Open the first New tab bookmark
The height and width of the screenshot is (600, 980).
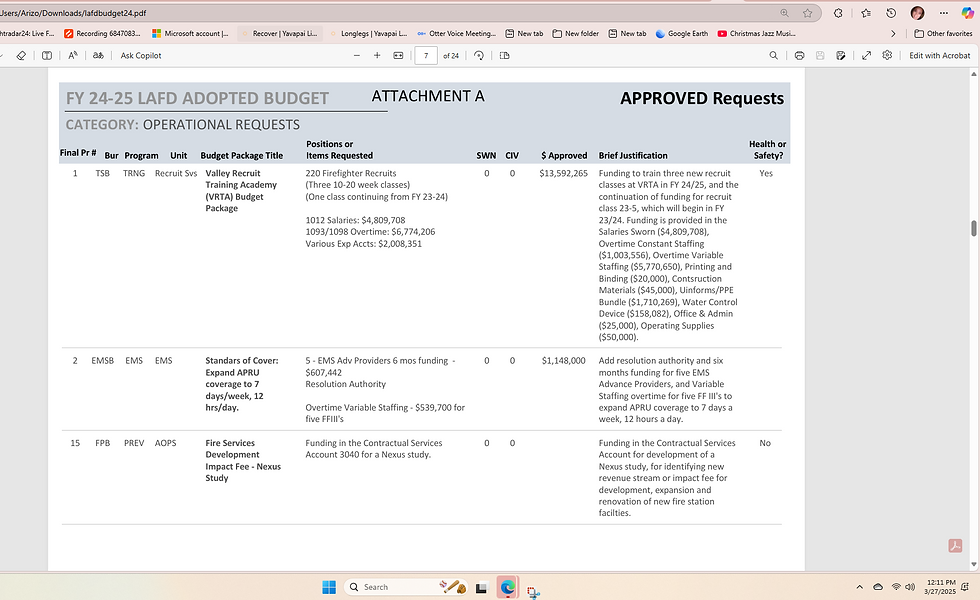(x=524, y=34)
